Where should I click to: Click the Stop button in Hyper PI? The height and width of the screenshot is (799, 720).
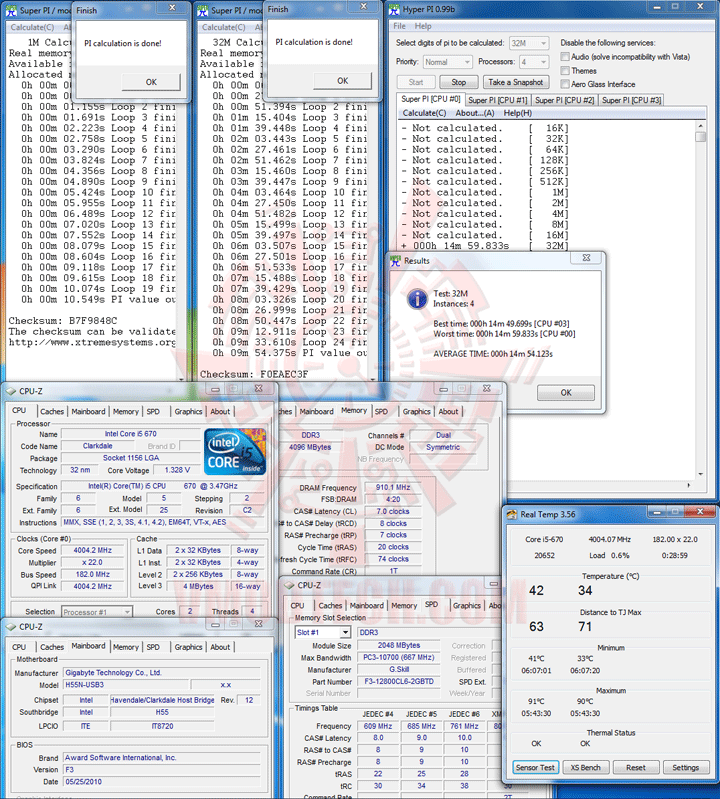click(459, 82)
